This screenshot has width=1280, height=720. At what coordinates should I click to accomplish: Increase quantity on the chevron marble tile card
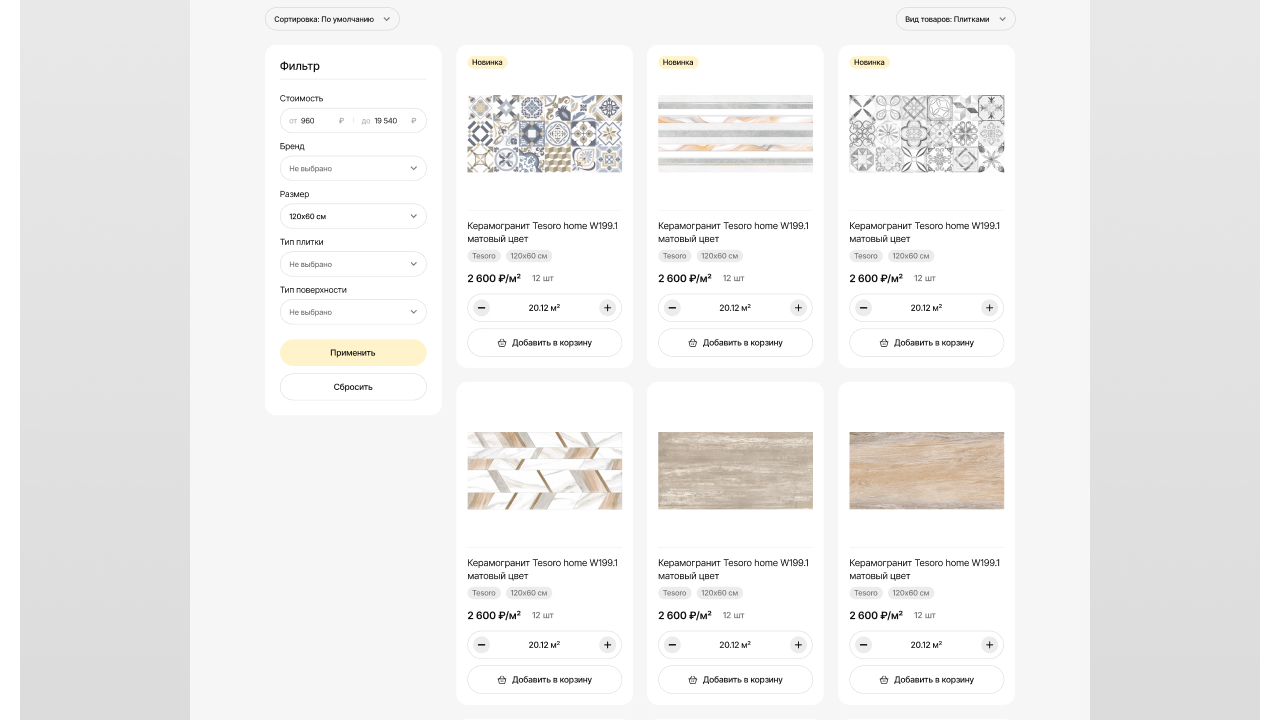point(607,645)
